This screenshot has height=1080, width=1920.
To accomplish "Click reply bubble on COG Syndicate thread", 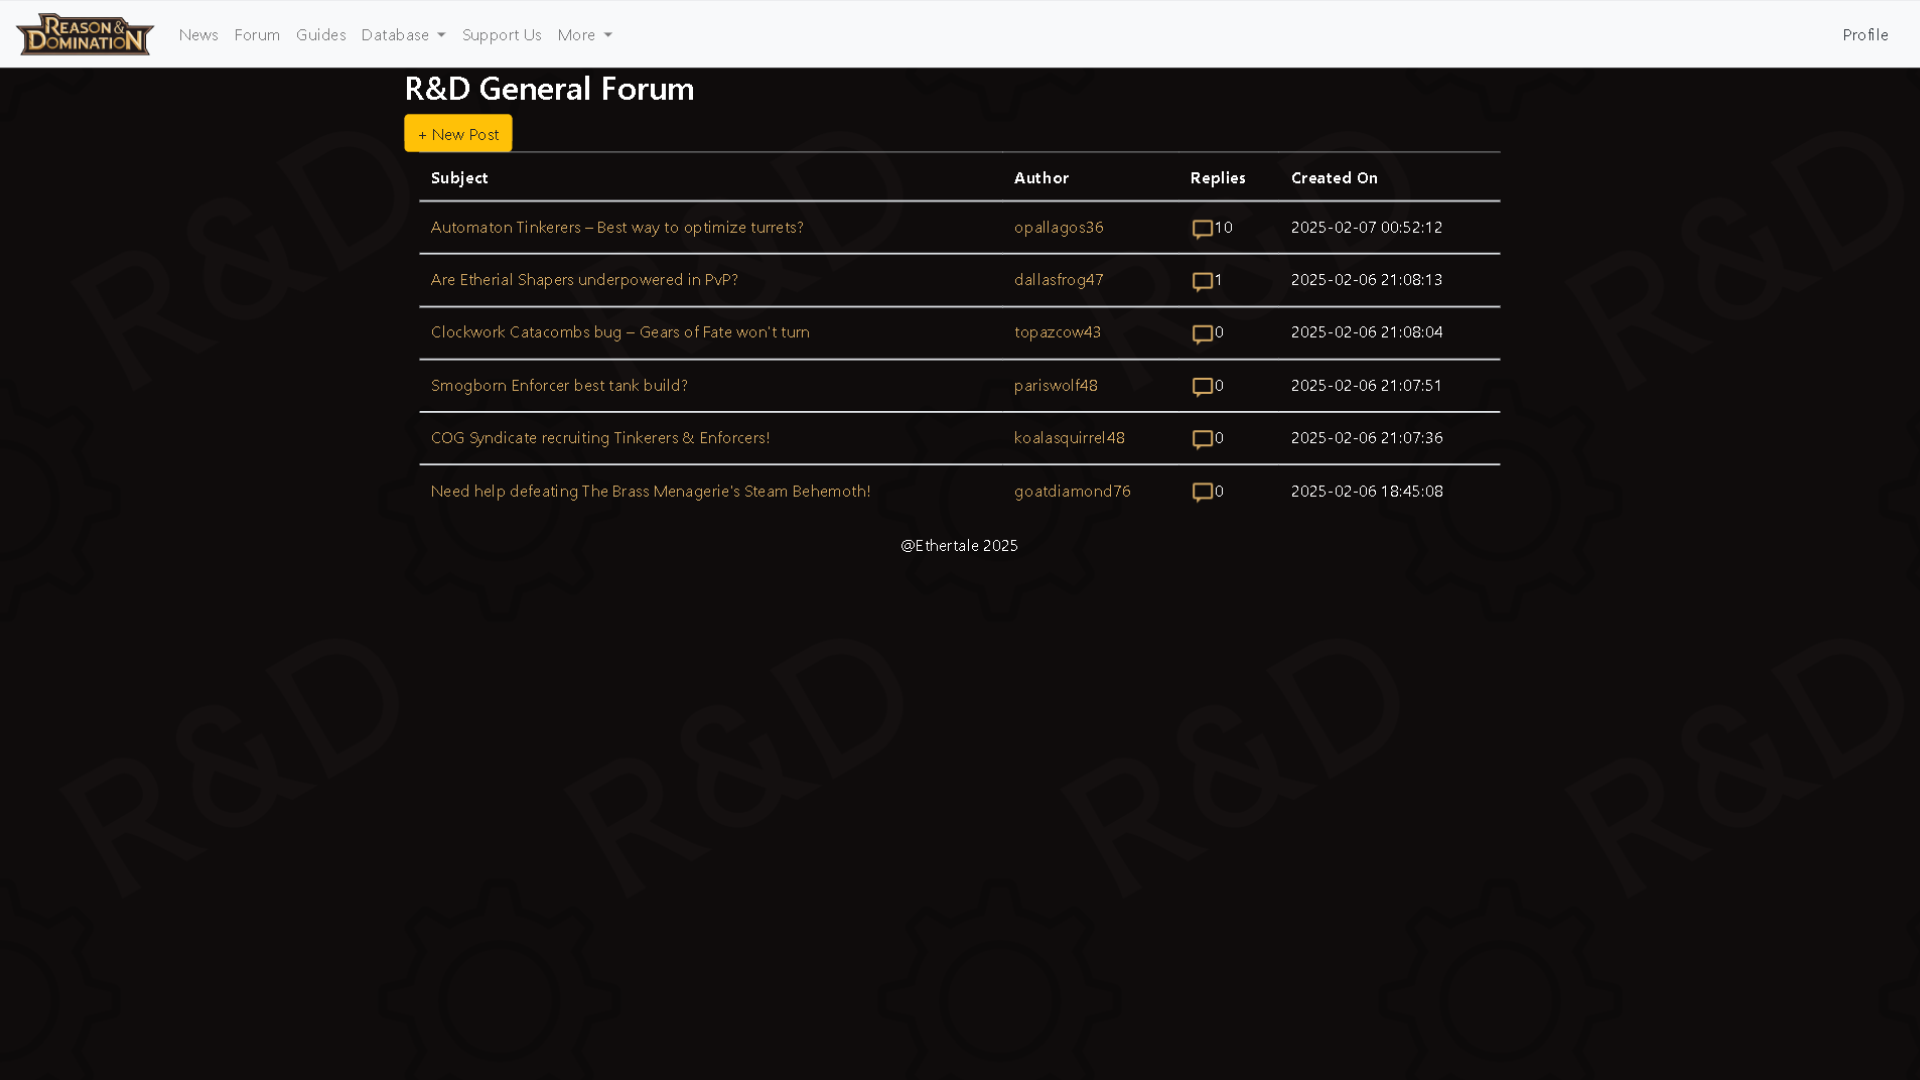I will [x=1201, y=439].
